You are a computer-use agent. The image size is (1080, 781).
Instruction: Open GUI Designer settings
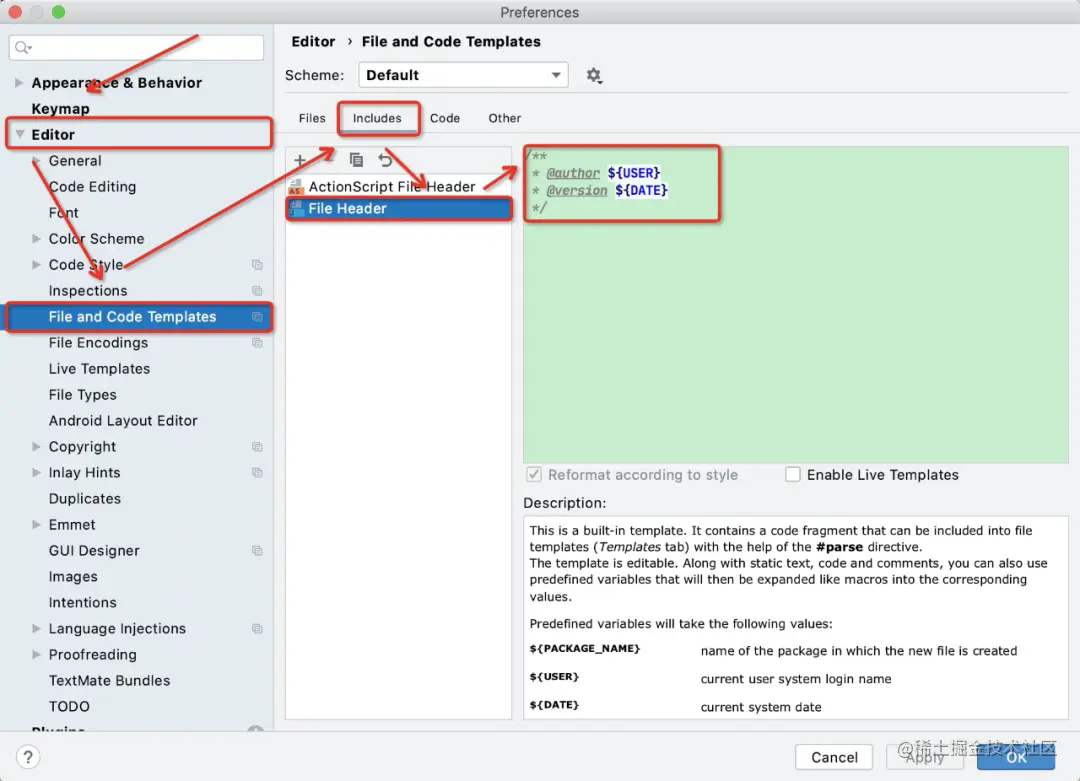coord(94,550)
